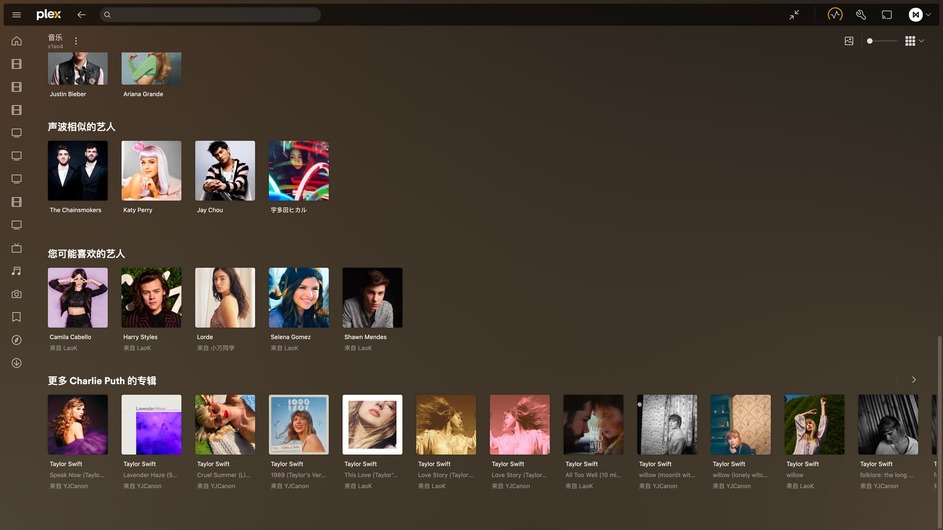Go back with the left arrow
The image size is (943, 530).
81,14
